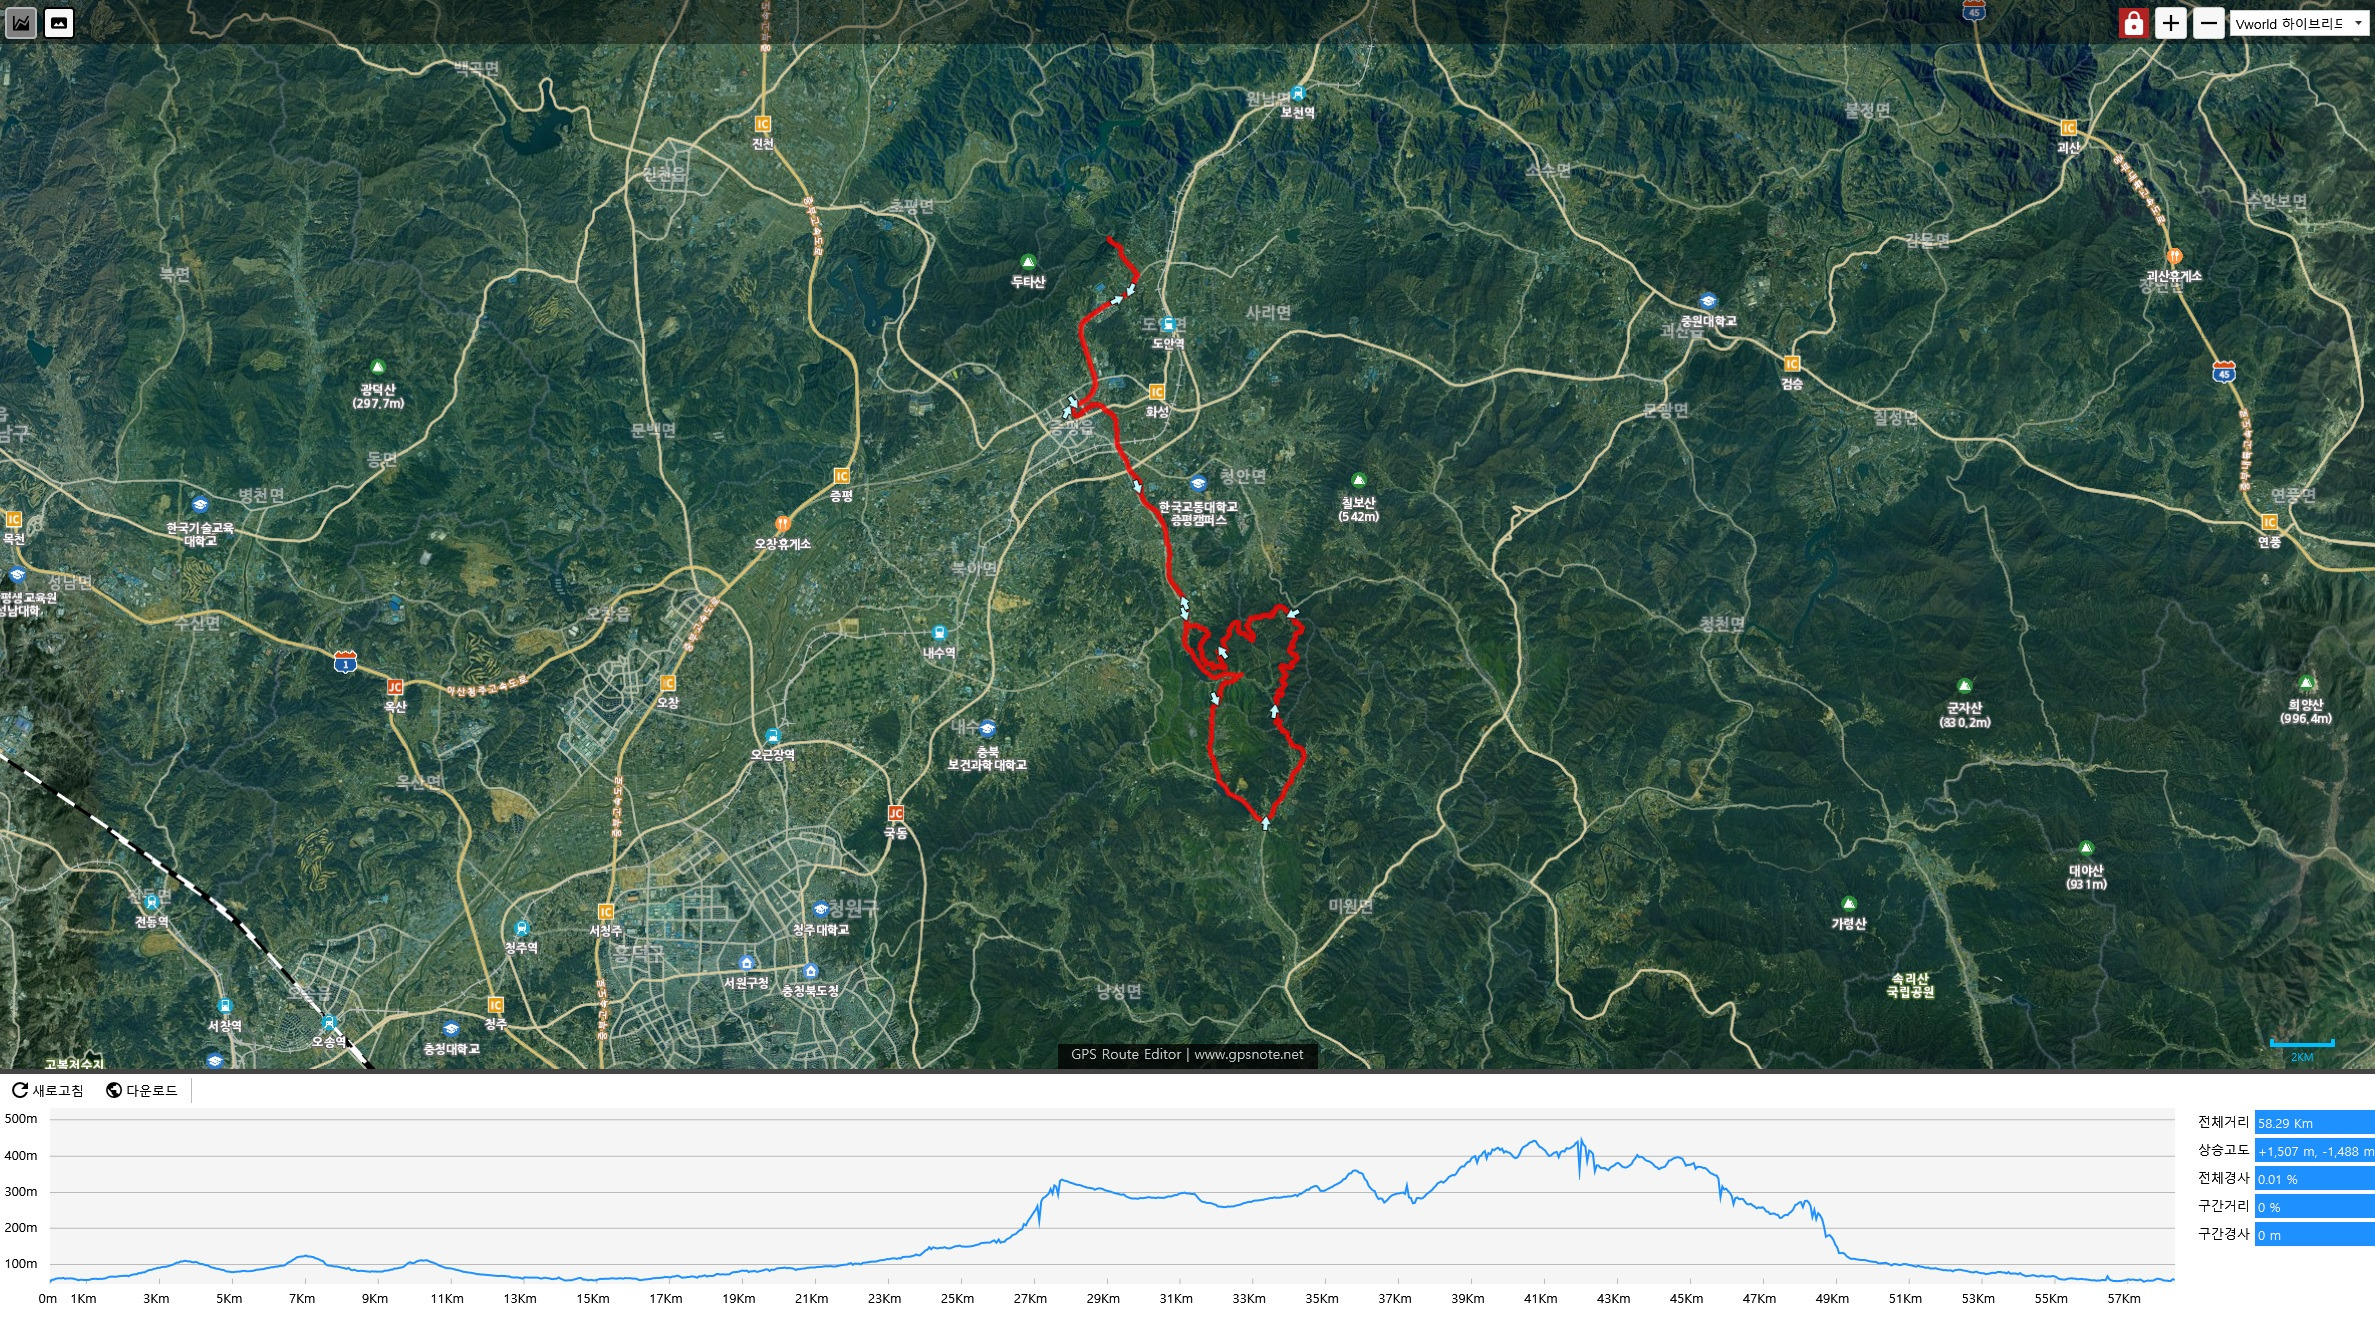The height and width of the screenshot is (1324, 2375).
Task: Click the 새로고침 refresh button
Action: (x=48, y=1090)
